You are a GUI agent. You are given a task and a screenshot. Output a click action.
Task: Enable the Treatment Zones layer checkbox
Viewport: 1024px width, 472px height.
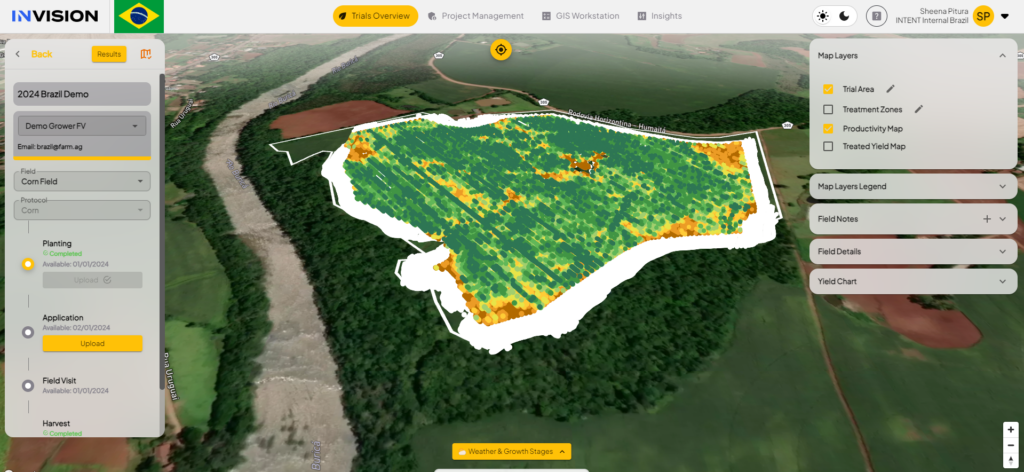[828, 109]
